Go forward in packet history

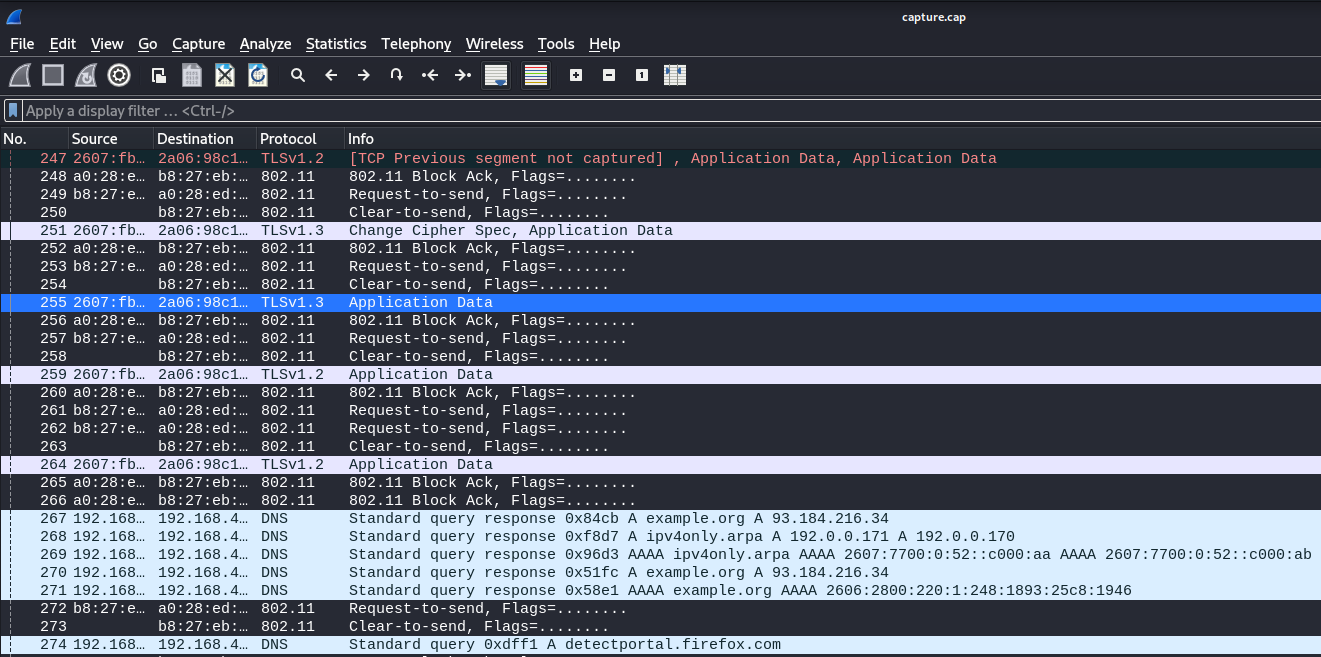click(x=364, y=75)
